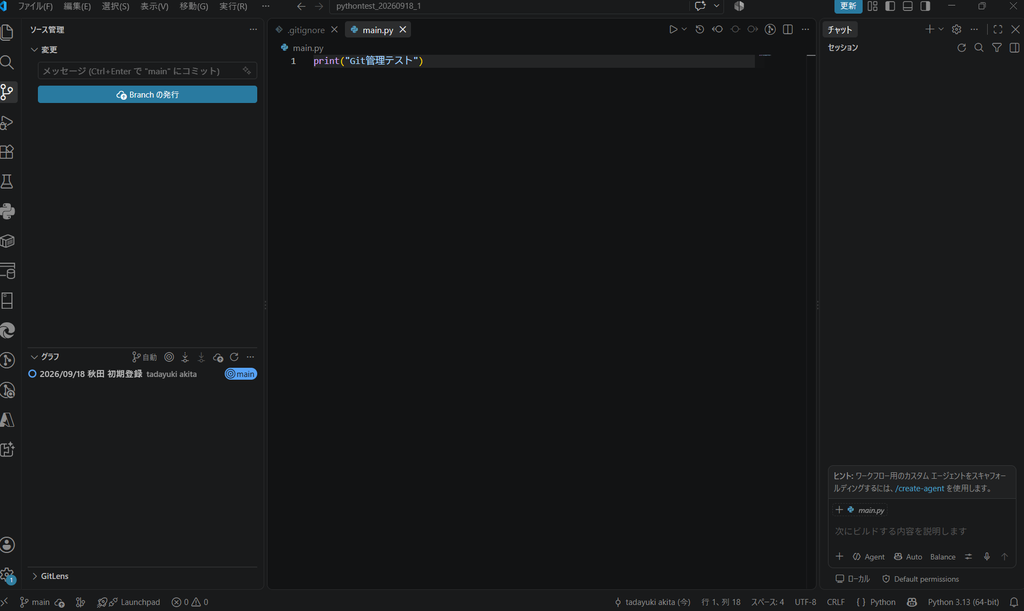This screenshot has width=1024, height=611.
Task: Open the Testing flask view
Action: click(7, 181)
